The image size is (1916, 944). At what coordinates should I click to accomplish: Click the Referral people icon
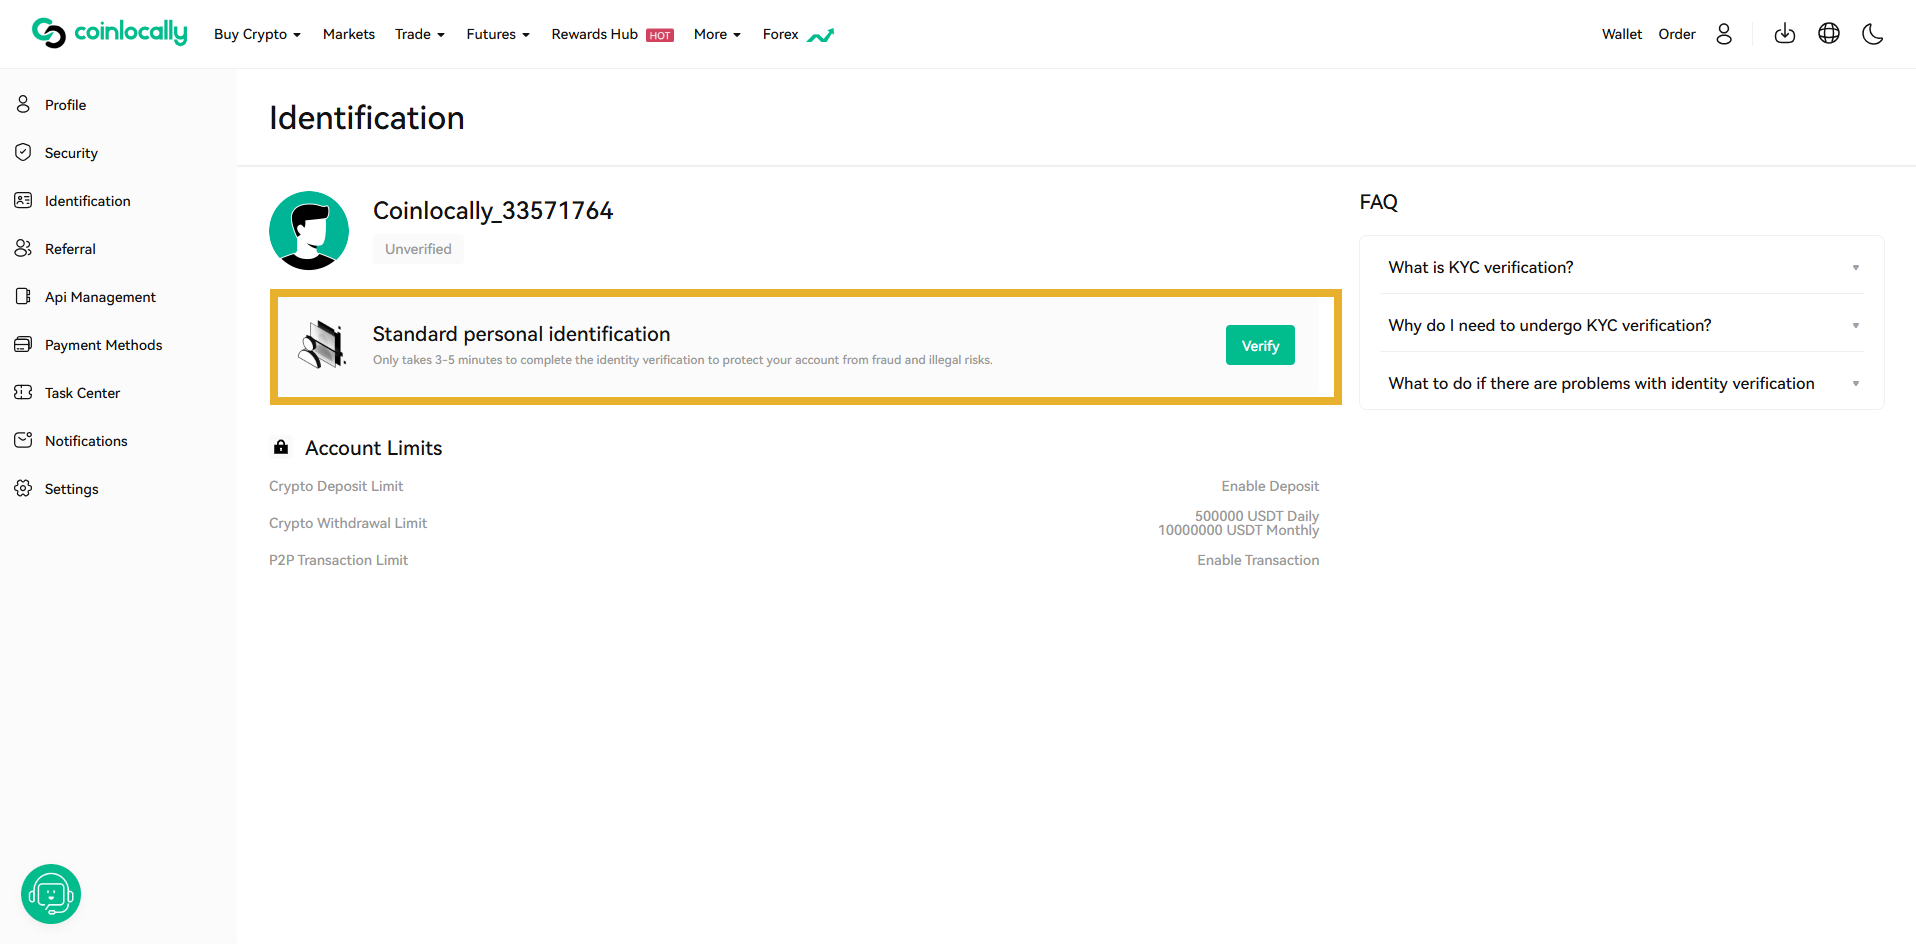click(x=23, y=248)
